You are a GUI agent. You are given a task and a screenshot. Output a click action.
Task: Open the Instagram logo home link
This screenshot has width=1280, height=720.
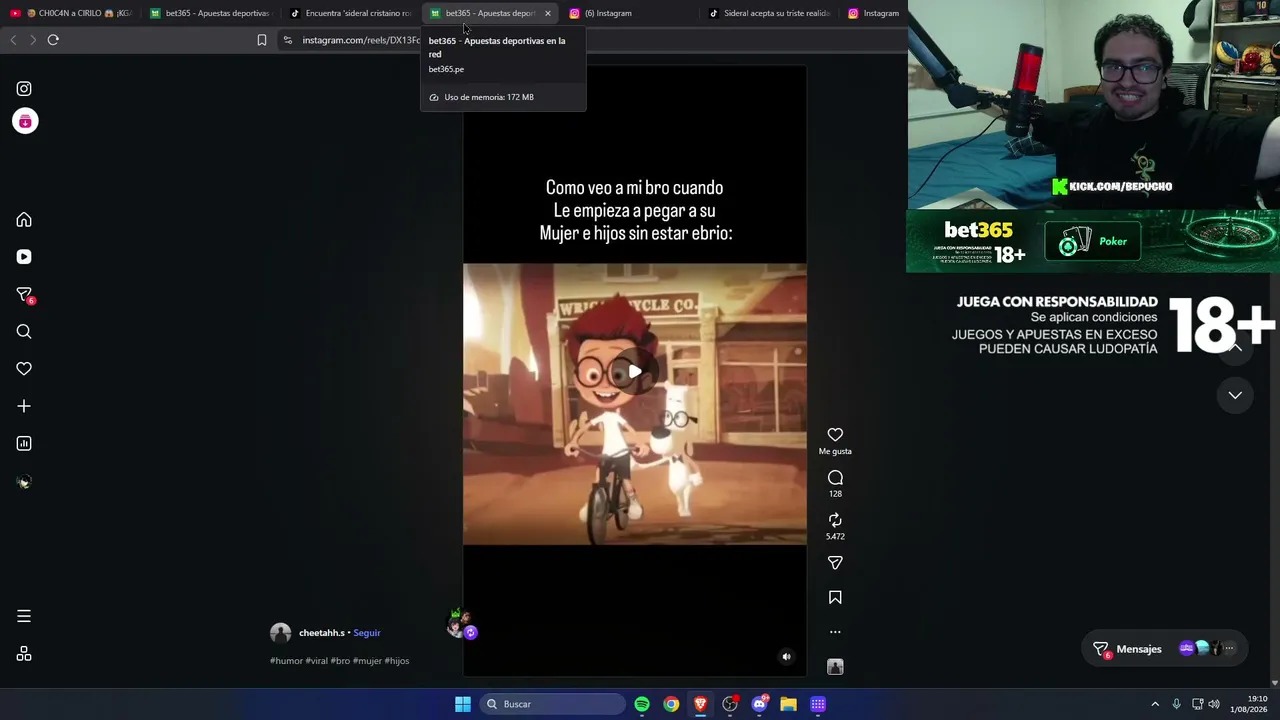(x=24, y=89)
